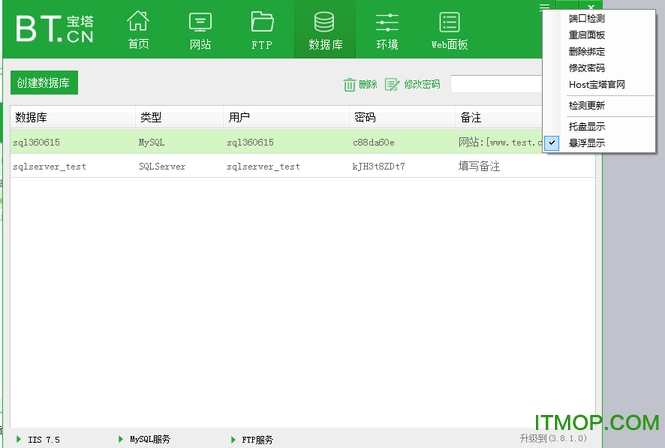Viewport: 665px width, 448px height.
Task: Click the 用户 column header
Action: point(287,117)
